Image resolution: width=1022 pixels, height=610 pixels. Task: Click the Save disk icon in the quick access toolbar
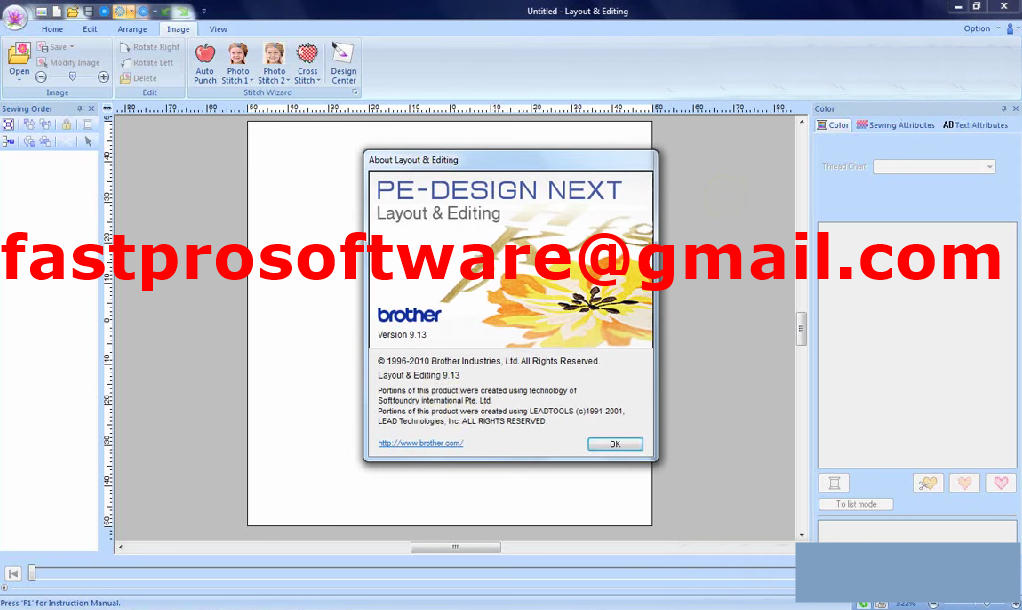click(88, 12)
